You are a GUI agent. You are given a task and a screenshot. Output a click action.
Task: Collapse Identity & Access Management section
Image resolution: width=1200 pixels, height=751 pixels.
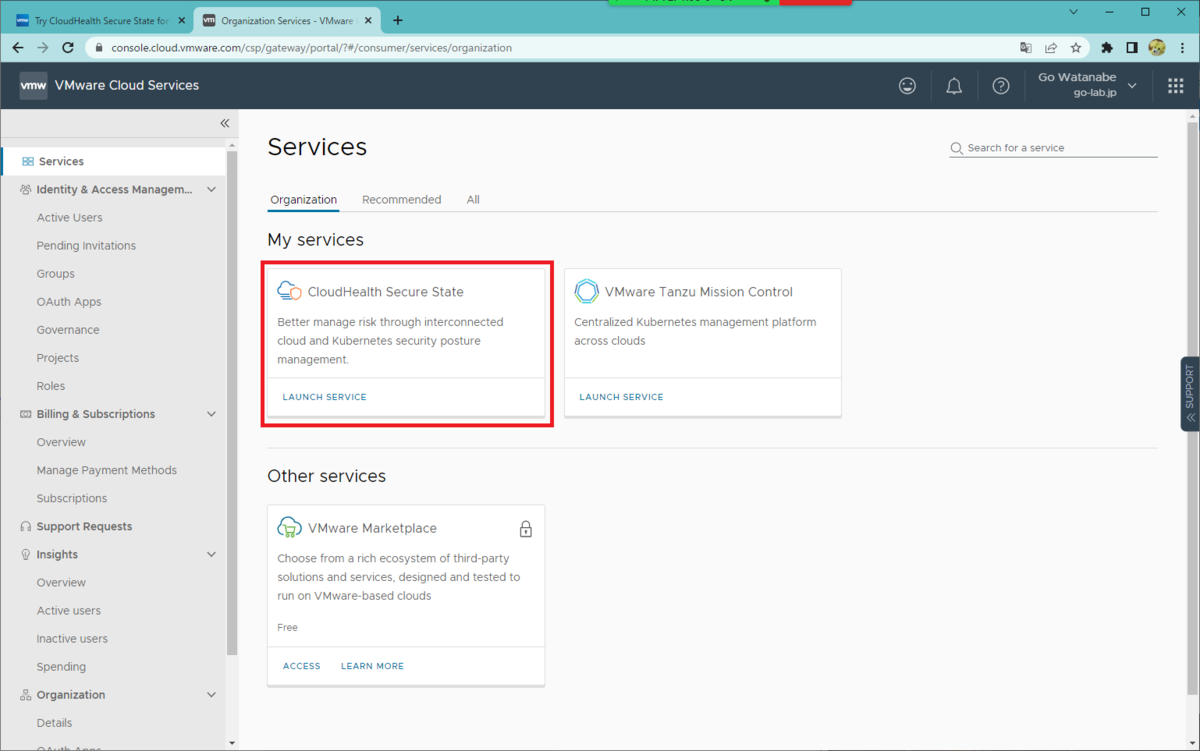coord(211,190)
